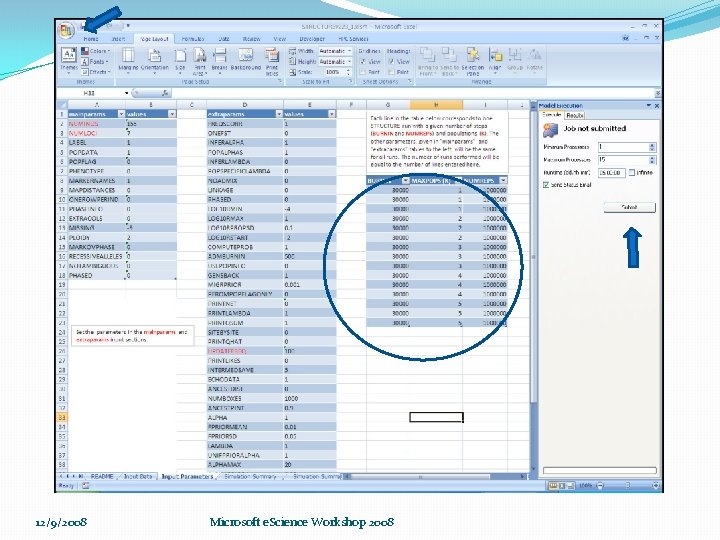Open the Developer ribbon tab
This screenshot has height=540, width=720.
pyautogui.click(x=312, y=39)
